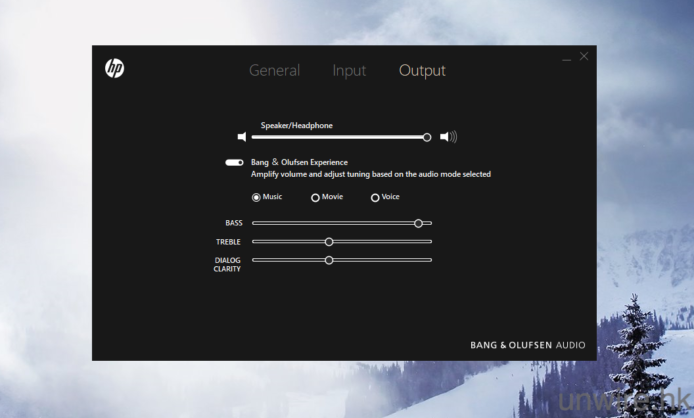Click the loud speaker icon with sound waves

448,137
